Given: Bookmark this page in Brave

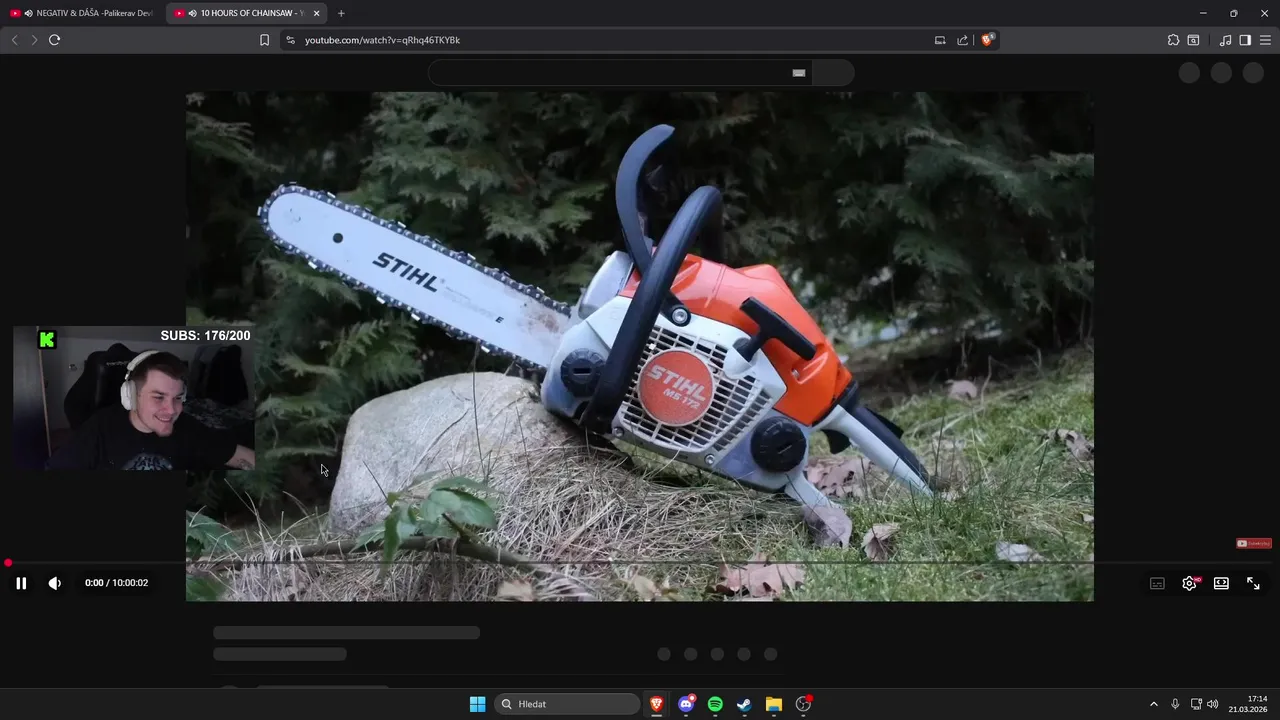Looking at the screenshot, I should tap(264, 40).
